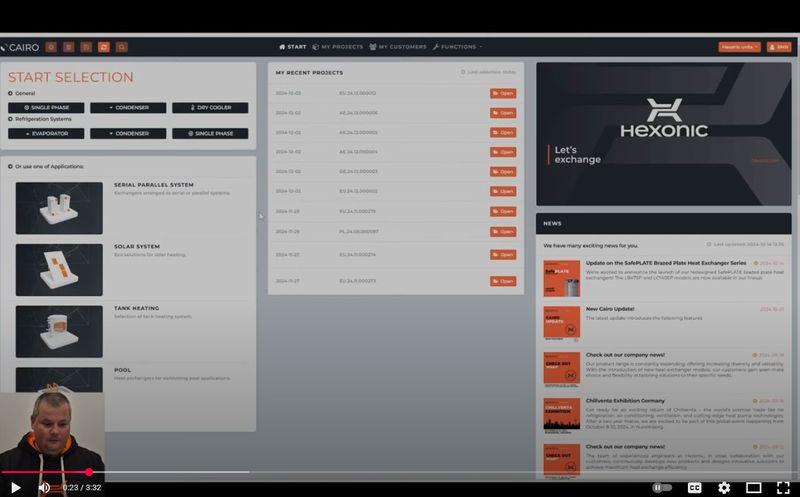Open the Chillventa Exhibition news thumbnail
This screenshot has width=800, height=497.
pos(562,415)
